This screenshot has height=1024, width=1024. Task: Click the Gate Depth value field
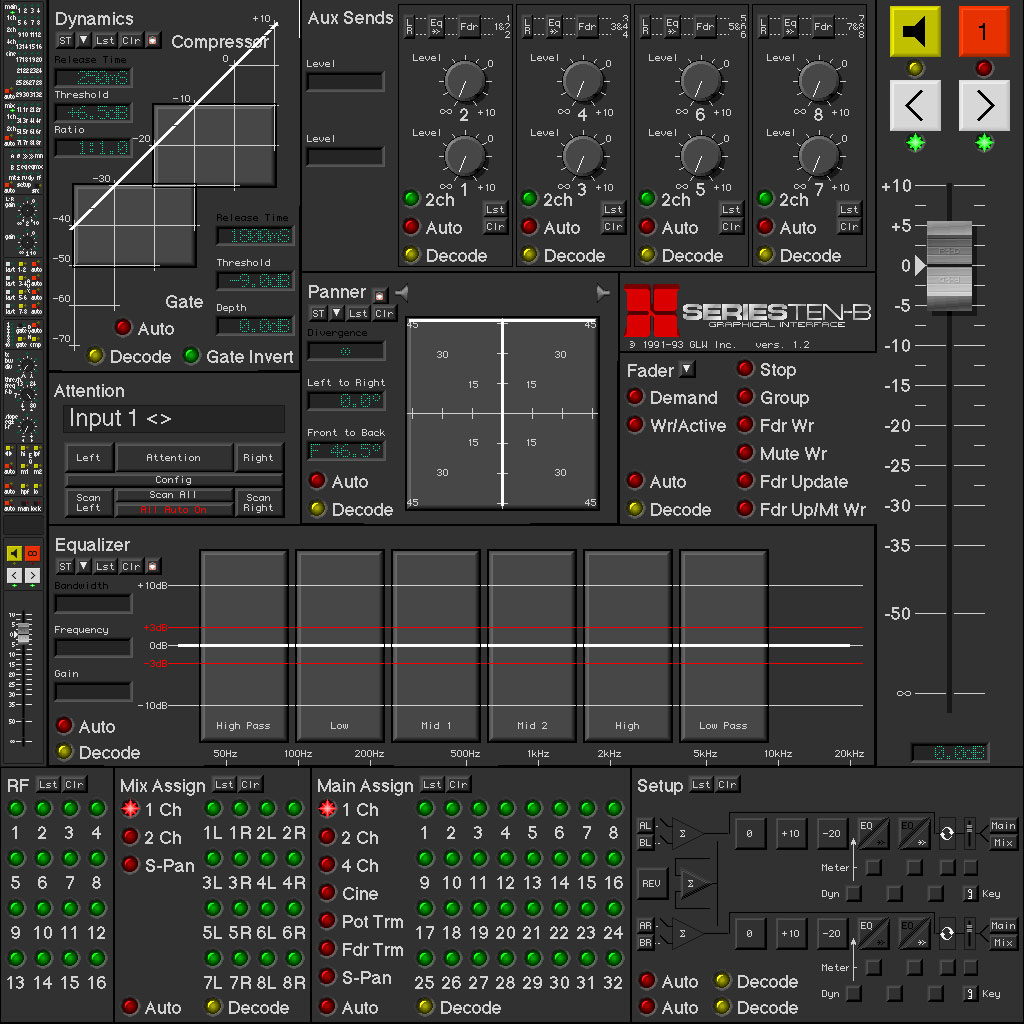255,326
